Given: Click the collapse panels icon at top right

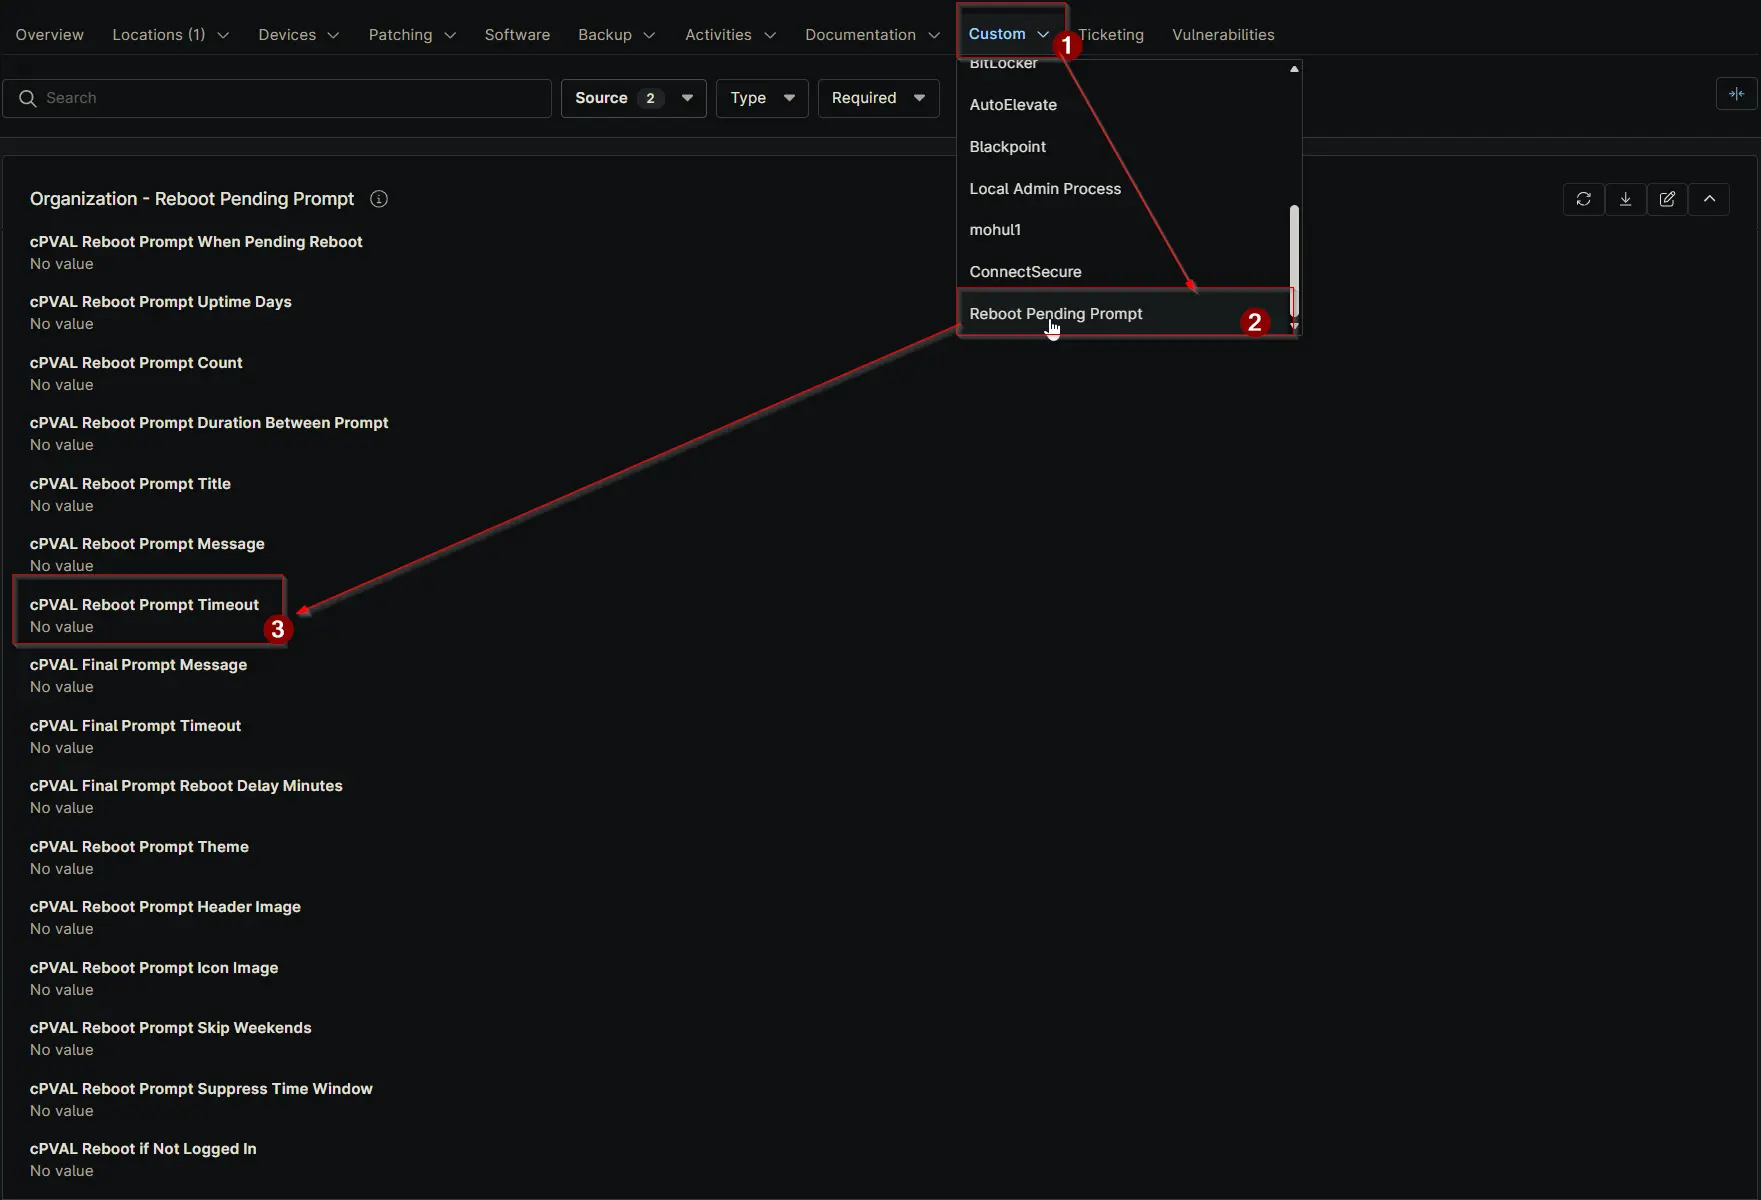Looking at the screenshot, I should [x=1736, y=94].
